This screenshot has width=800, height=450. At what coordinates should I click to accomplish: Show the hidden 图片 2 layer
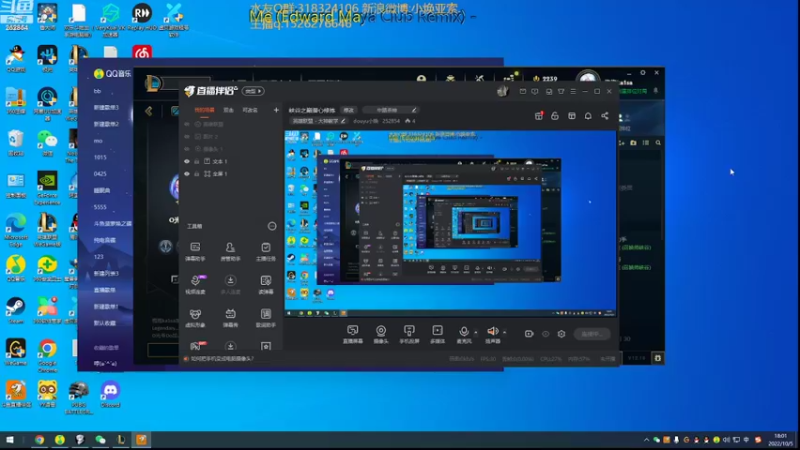[187, 137]
